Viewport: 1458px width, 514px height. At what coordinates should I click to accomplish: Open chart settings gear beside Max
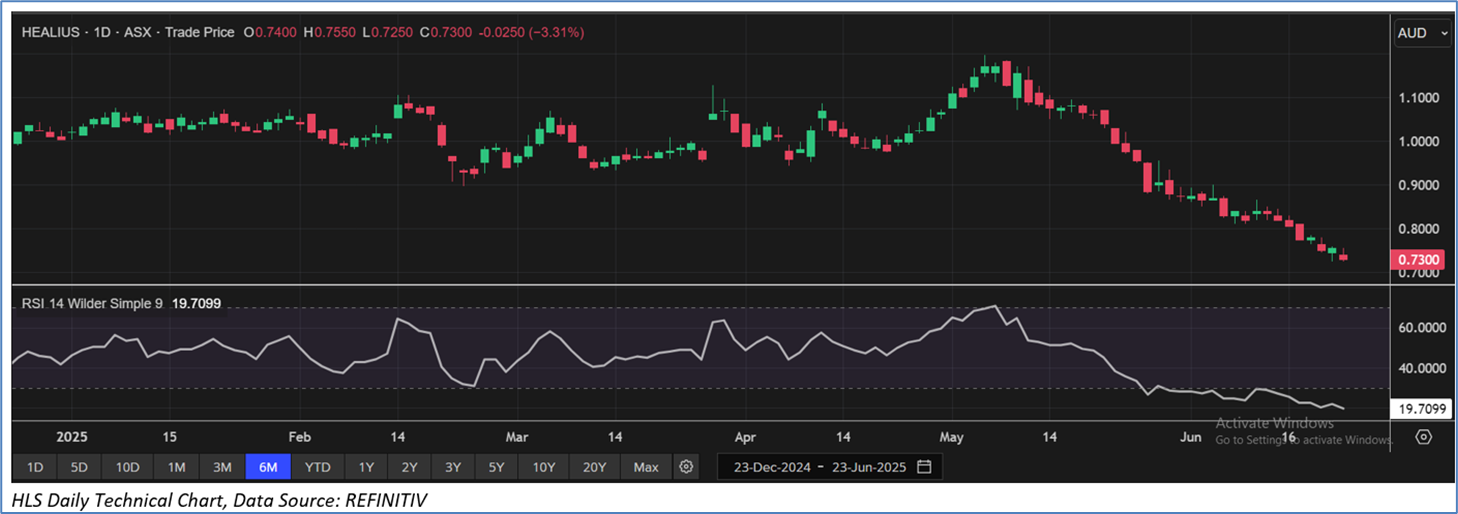(686, 467)
